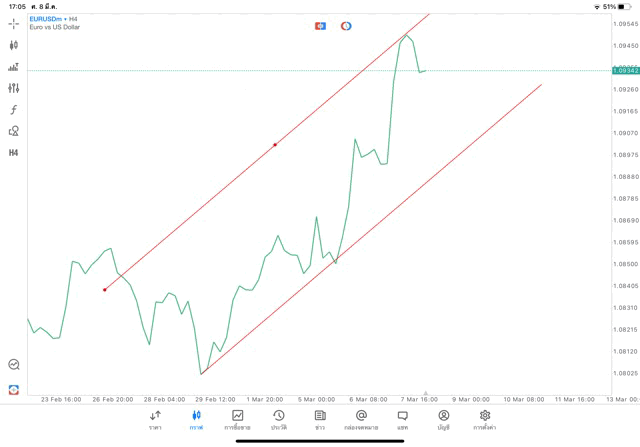Image resolution: width=640 pixels, height=447 pixels.
Task: Open the ข่าว news tab
Action: coord(320,419)
